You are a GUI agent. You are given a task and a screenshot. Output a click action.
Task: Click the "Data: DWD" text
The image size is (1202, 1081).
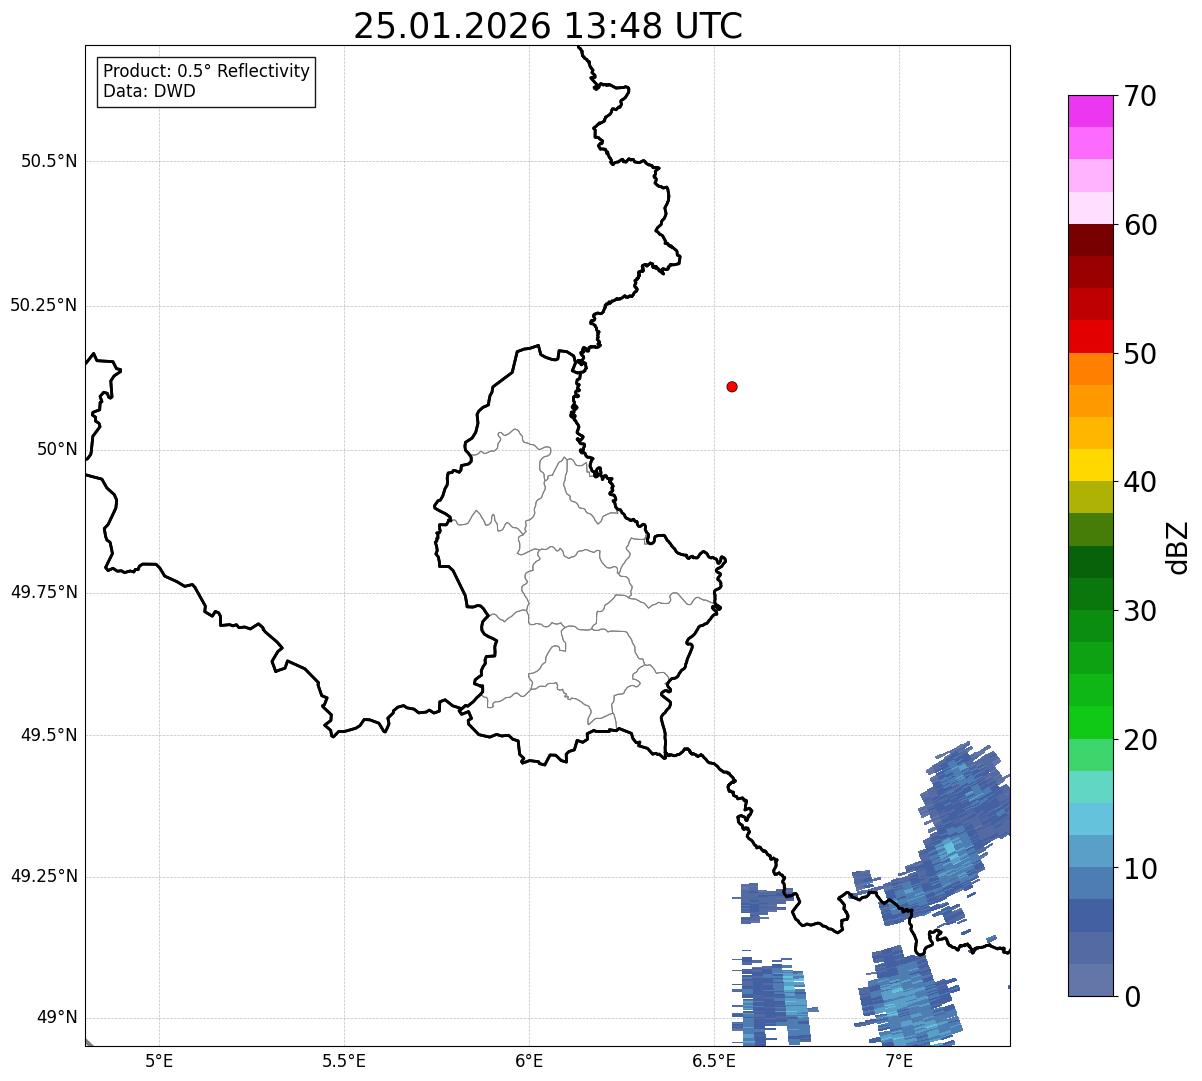coord(149,91)
